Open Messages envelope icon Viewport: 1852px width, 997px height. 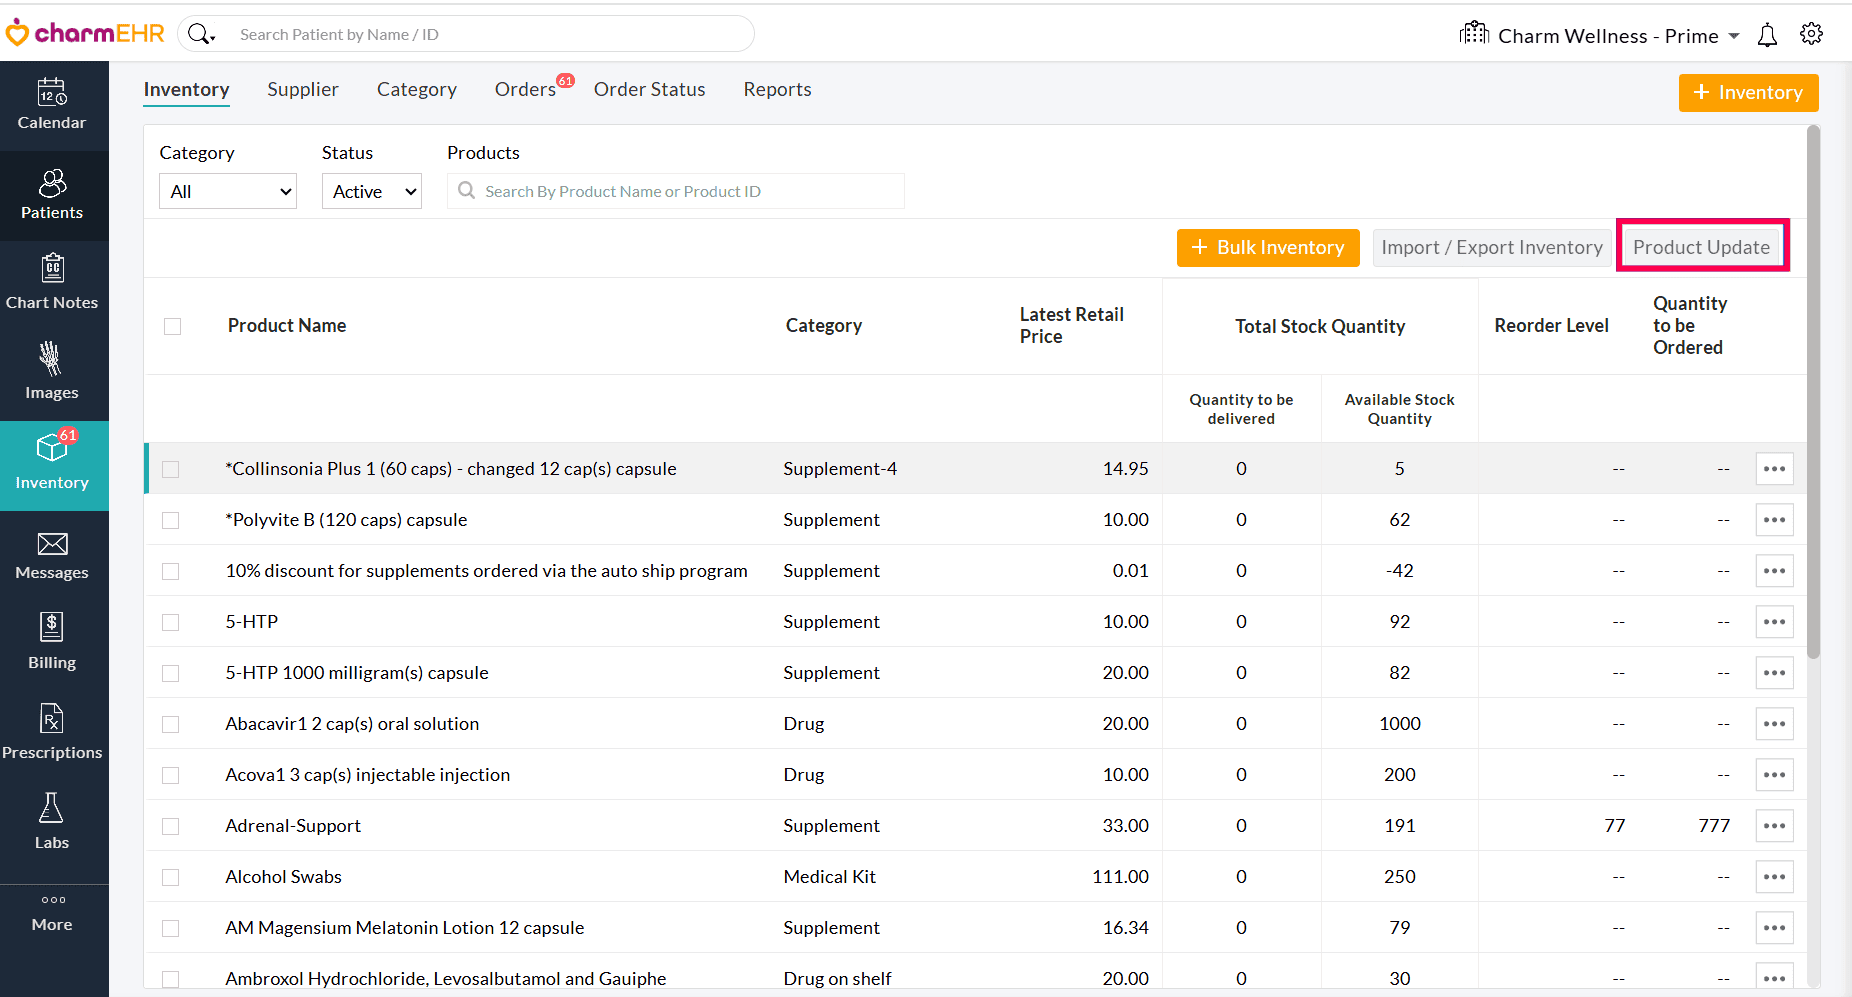coord(52,545)
